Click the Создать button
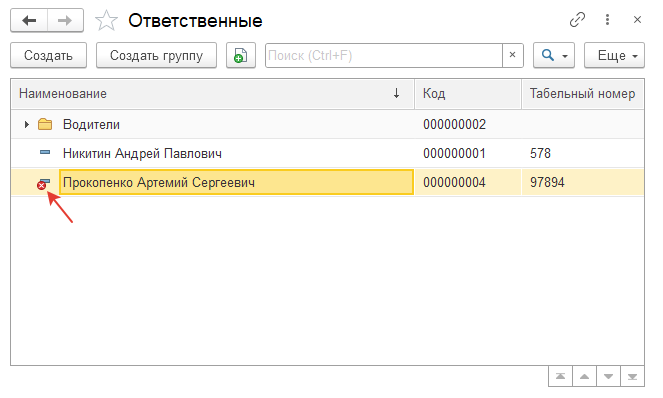 pos(48,55)
